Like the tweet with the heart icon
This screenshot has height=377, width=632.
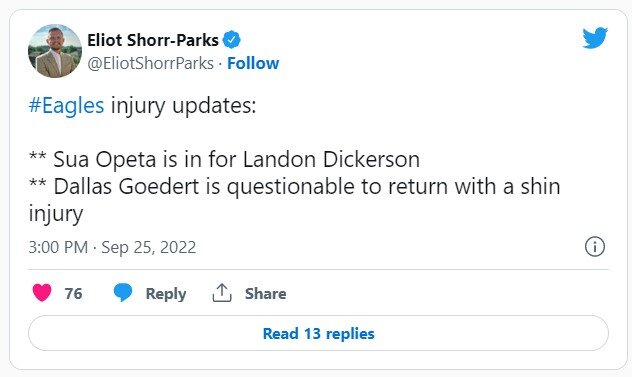point(42,293)
